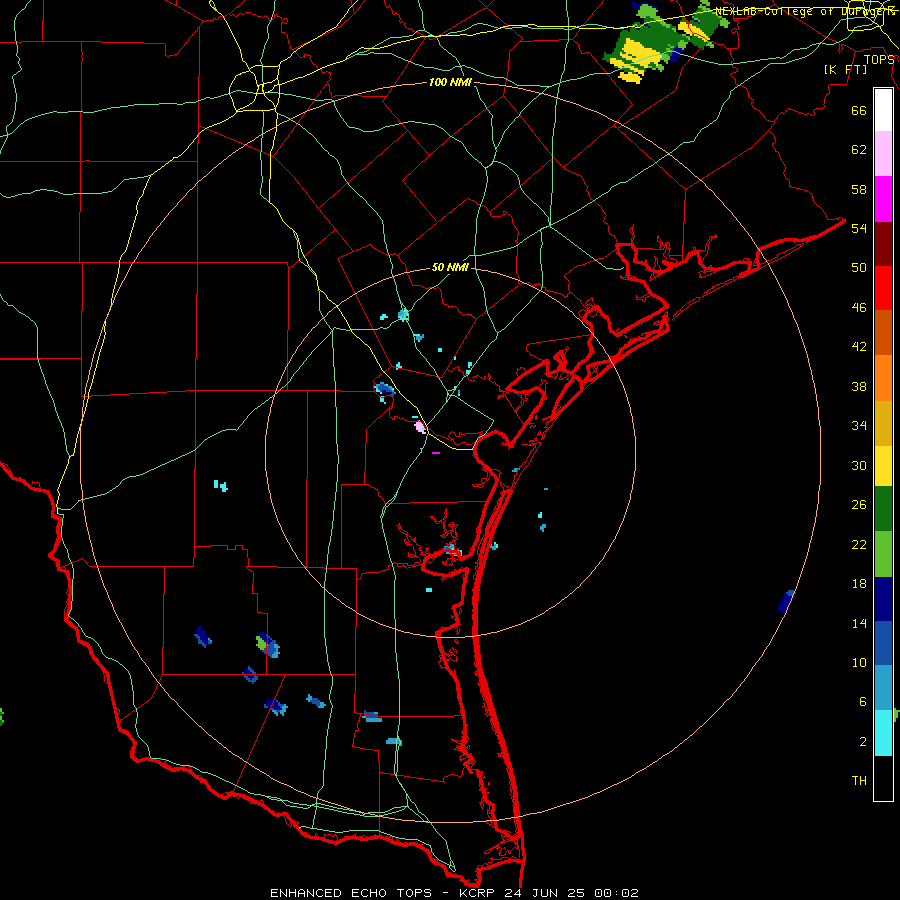Click the legend value "26"

click(859, 505)
